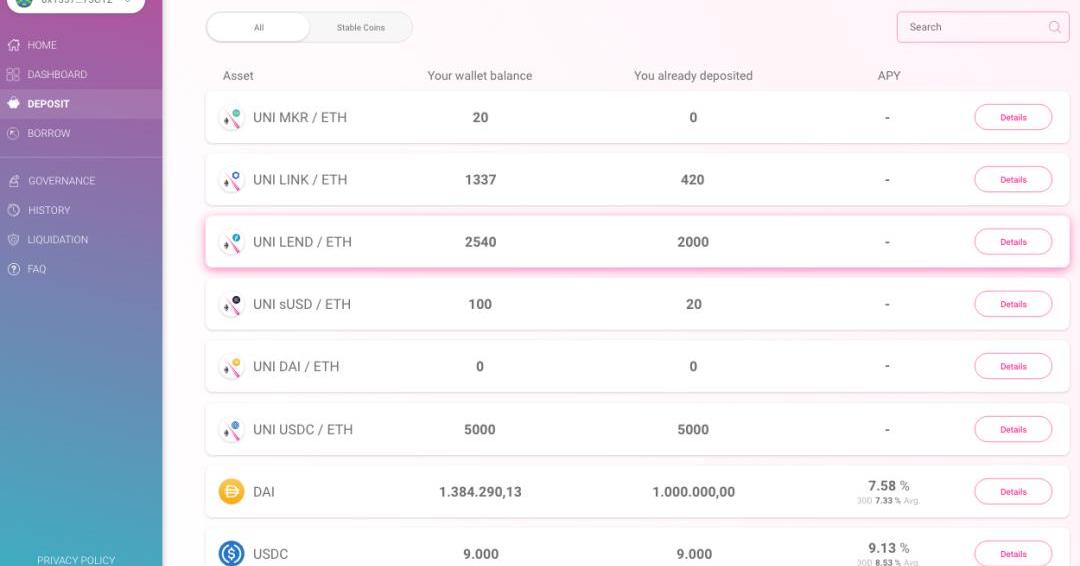
Task: Open Details for DAI
Action: (1012, 492)
